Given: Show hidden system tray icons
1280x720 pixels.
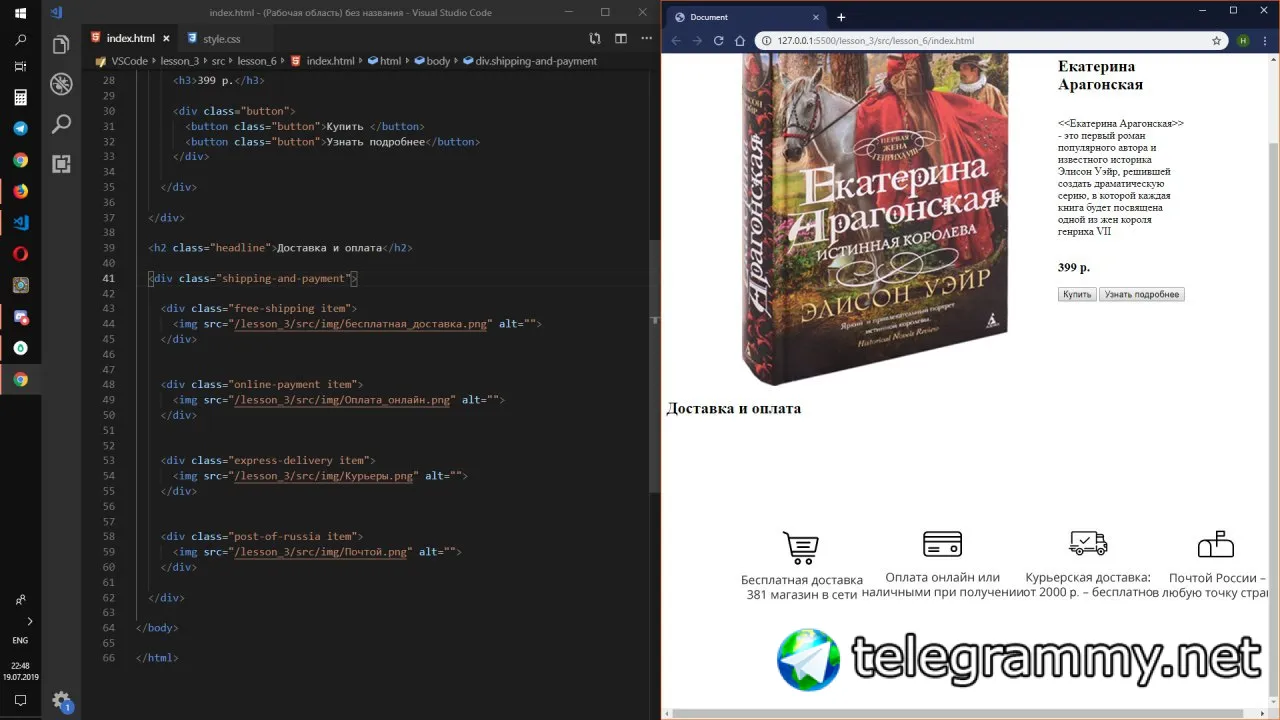Looking at the screenshot, I should click(29, 621).
